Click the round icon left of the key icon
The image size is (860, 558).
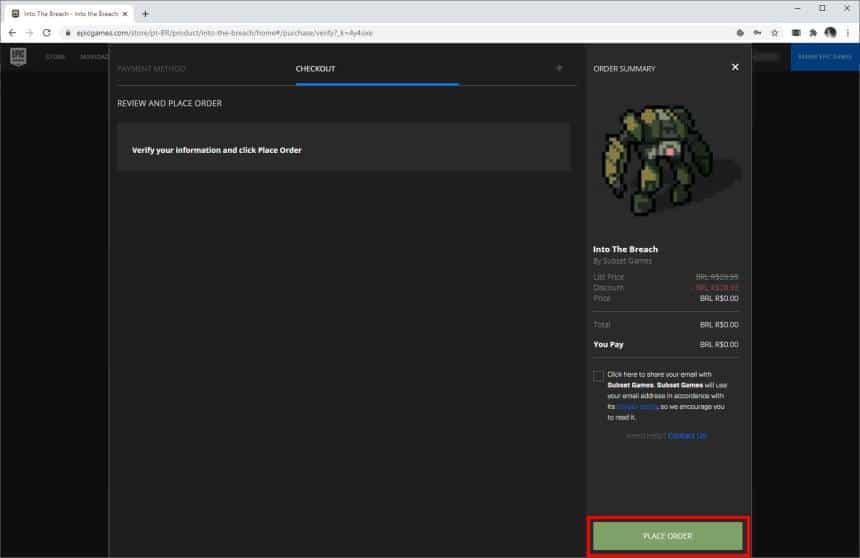click(x=740, y=33)
